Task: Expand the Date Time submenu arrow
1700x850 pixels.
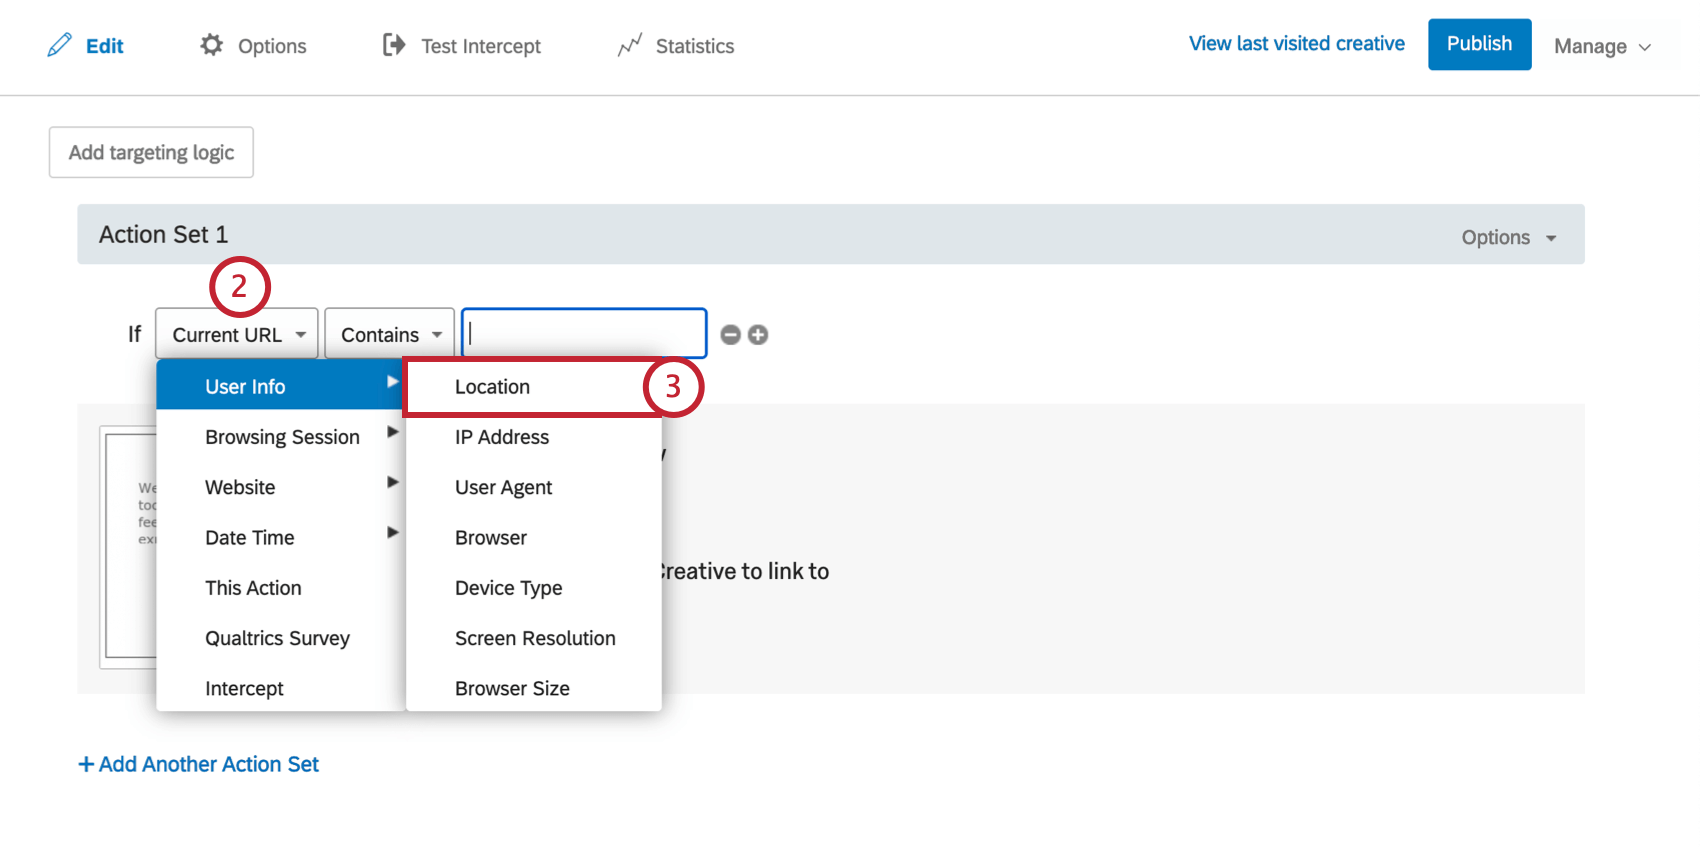Action: point(393,533)
